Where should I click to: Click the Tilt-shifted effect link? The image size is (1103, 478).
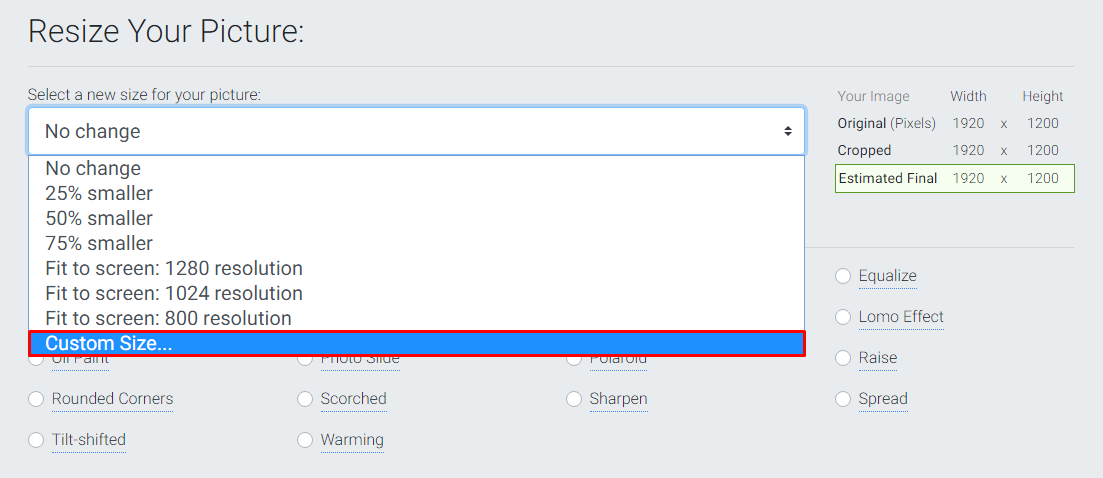coord(89,440)
